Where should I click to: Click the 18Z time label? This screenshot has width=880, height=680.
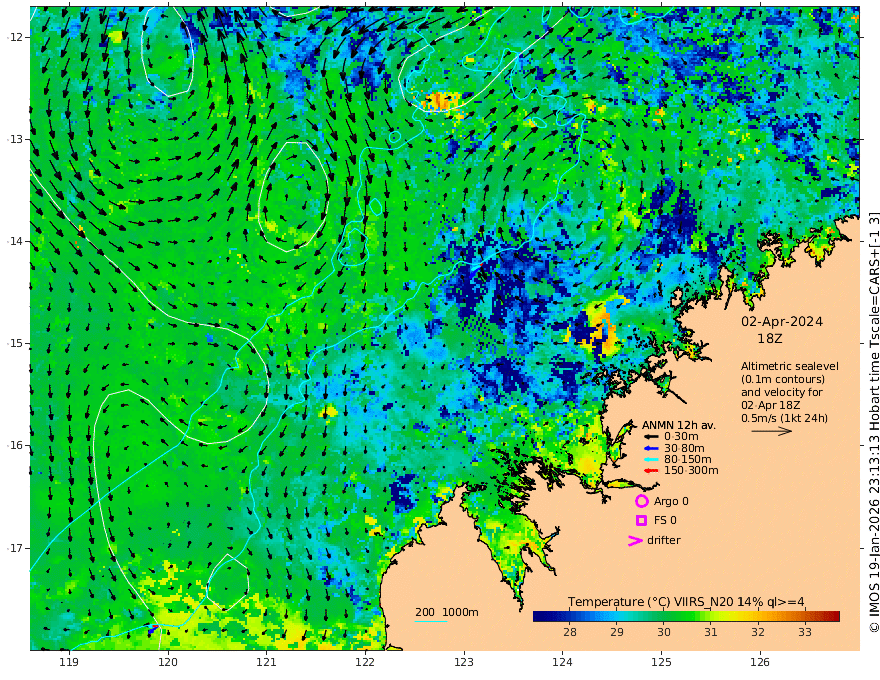click(769, 338)
